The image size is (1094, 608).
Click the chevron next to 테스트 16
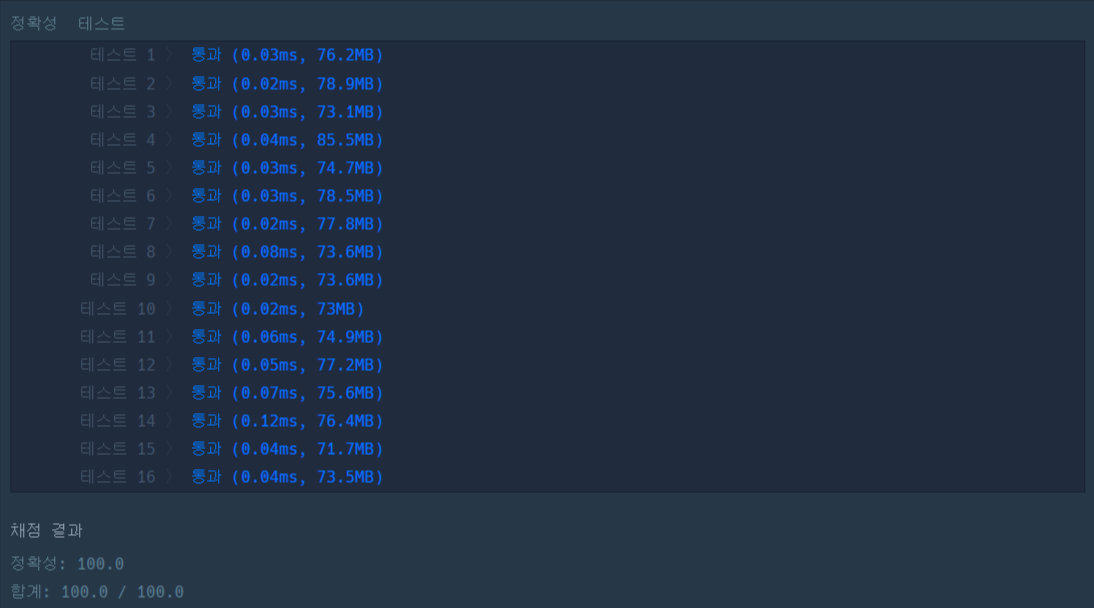point(170,477)
